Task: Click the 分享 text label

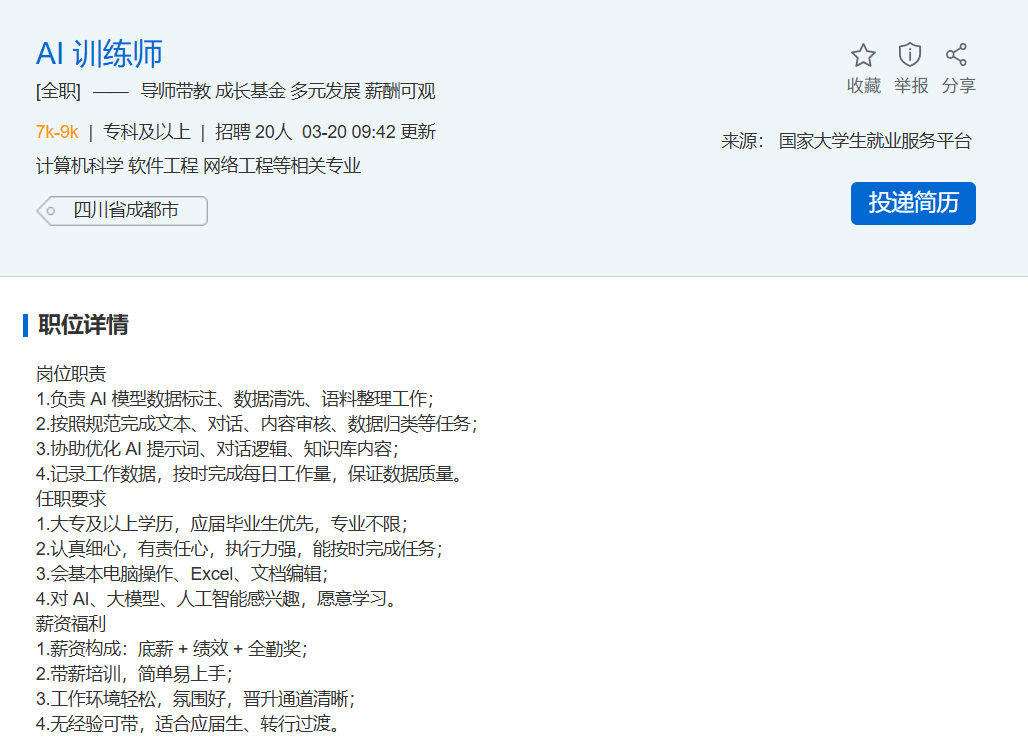Action: click(x=958, y=86)
